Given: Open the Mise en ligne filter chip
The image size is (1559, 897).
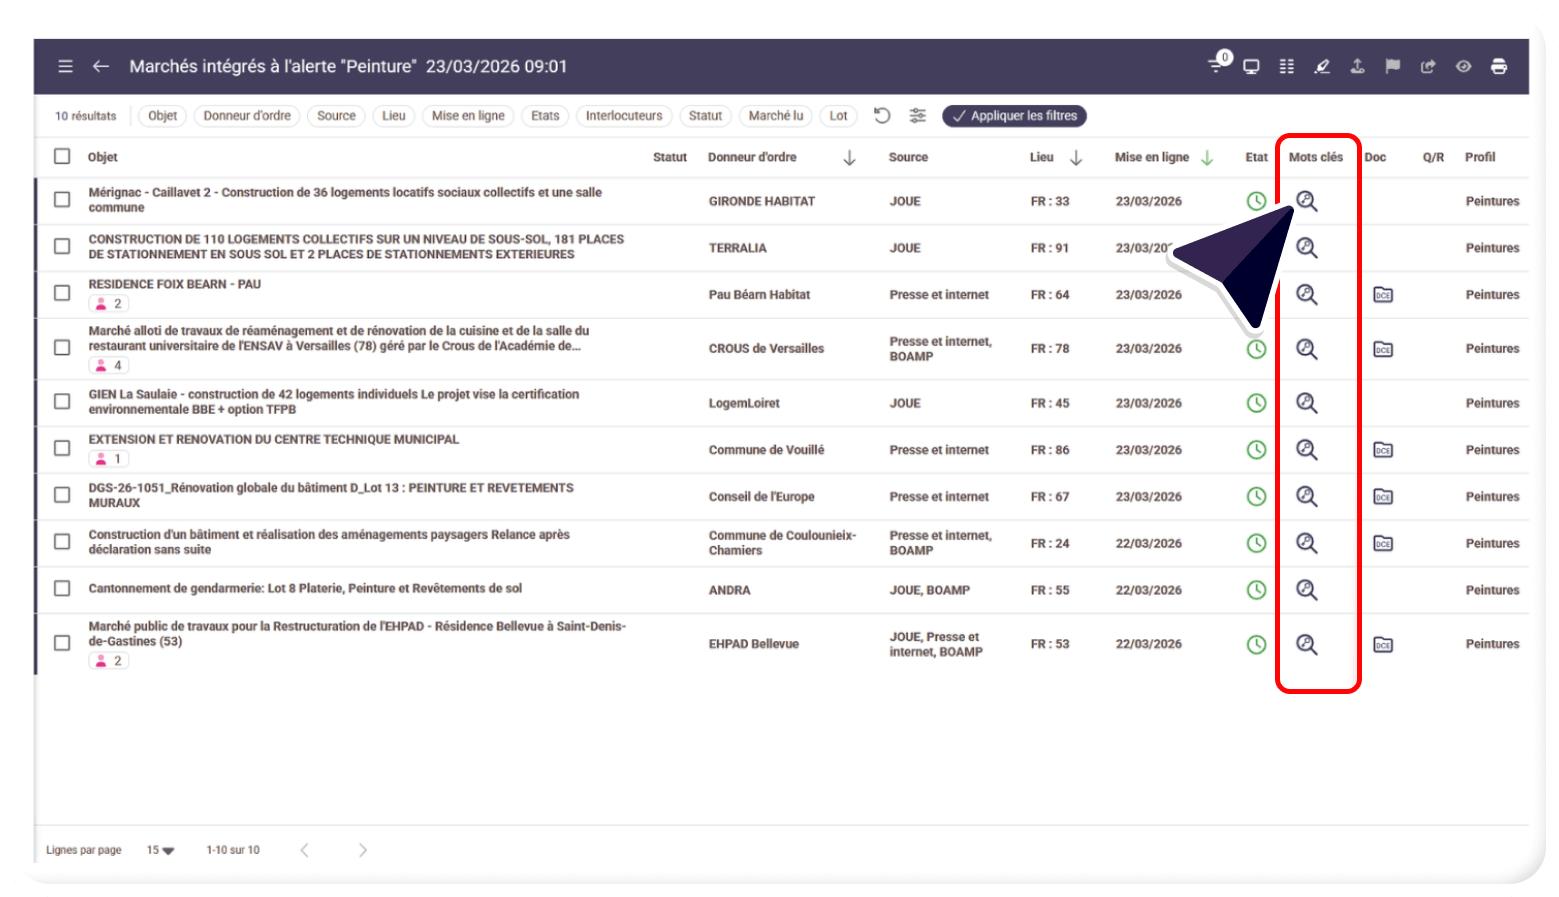Looking at the screenshot, I should (468, 116).
